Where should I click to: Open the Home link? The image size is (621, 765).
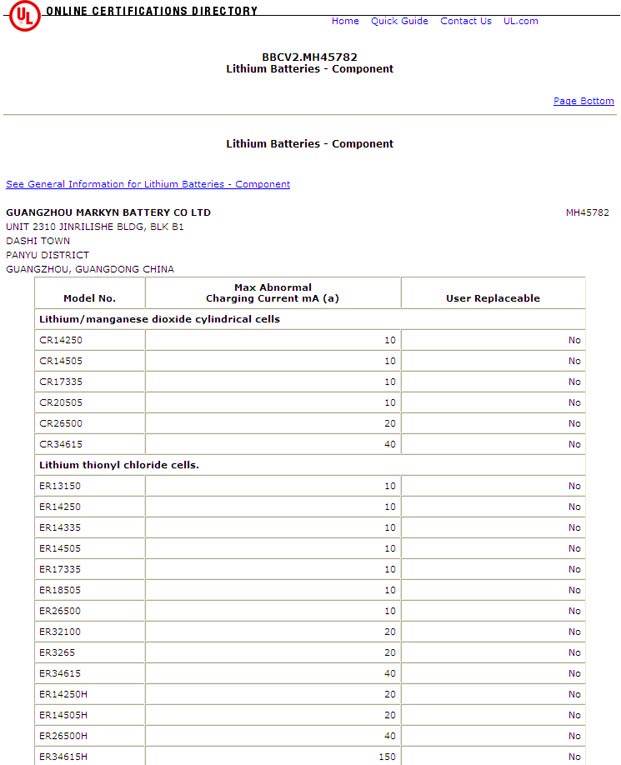click(x=345, y=21)
